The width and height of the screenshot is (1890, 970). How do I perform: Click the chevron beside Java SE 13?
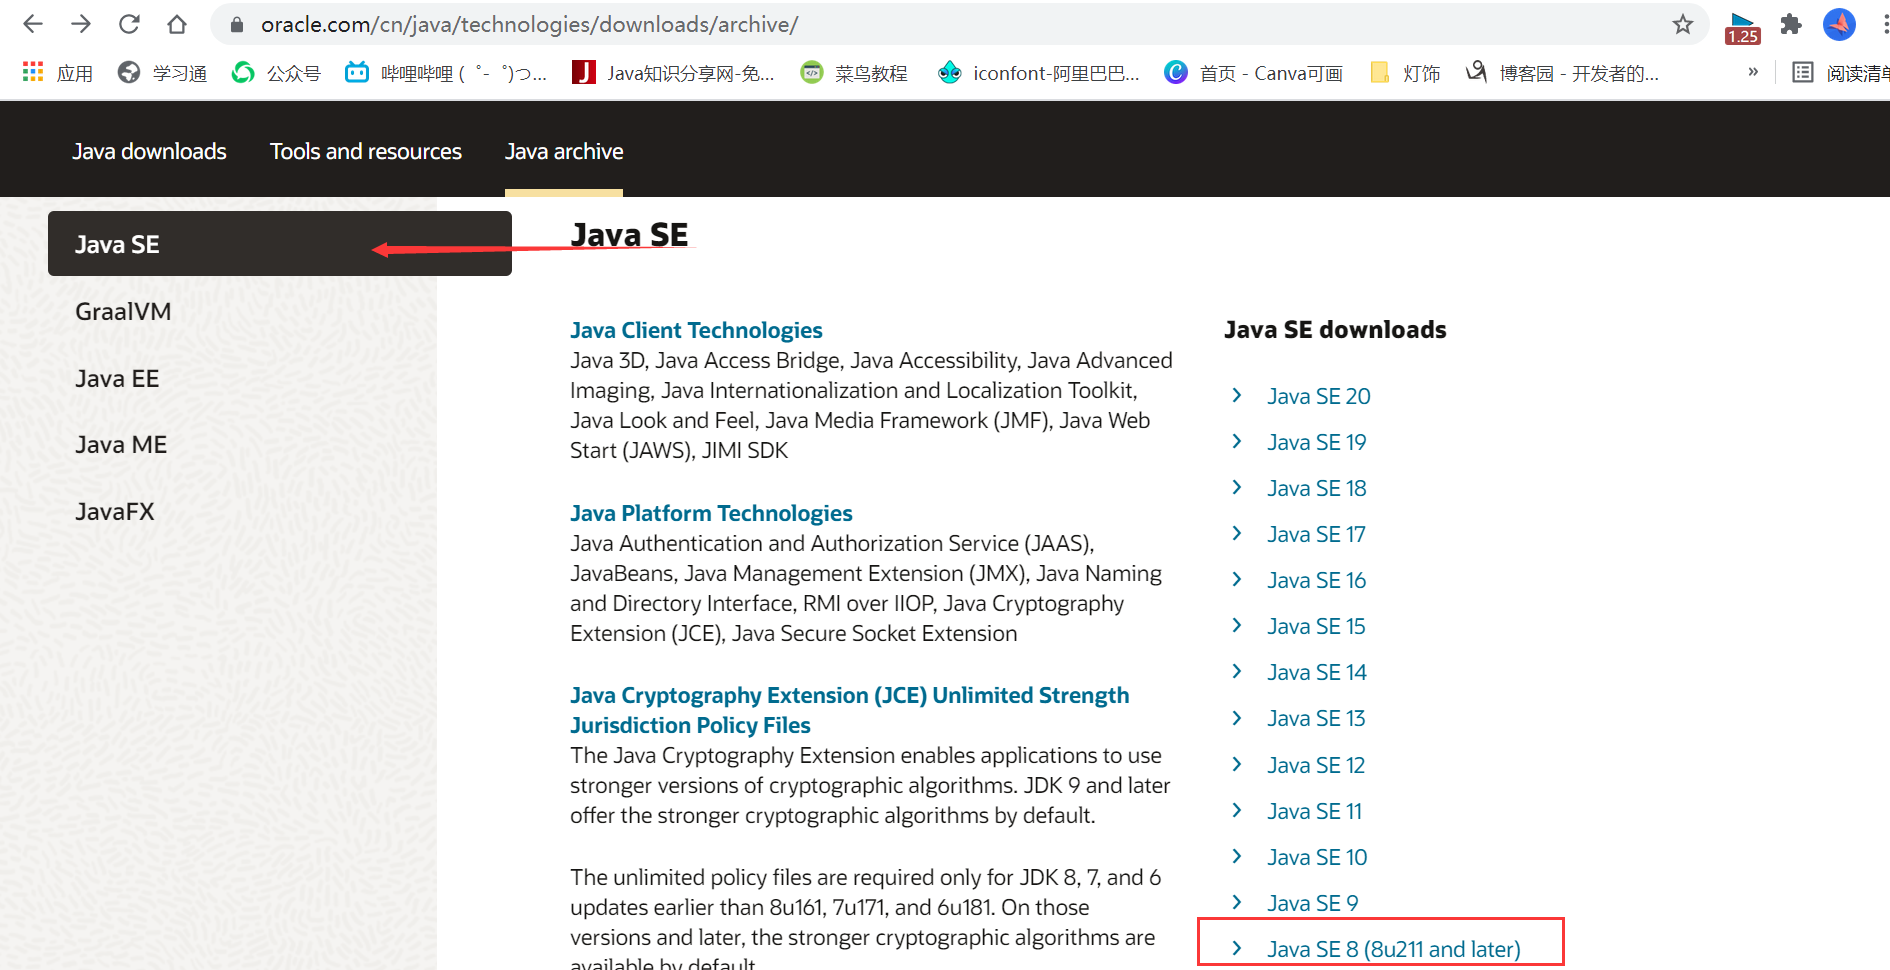coord(1237,718)
